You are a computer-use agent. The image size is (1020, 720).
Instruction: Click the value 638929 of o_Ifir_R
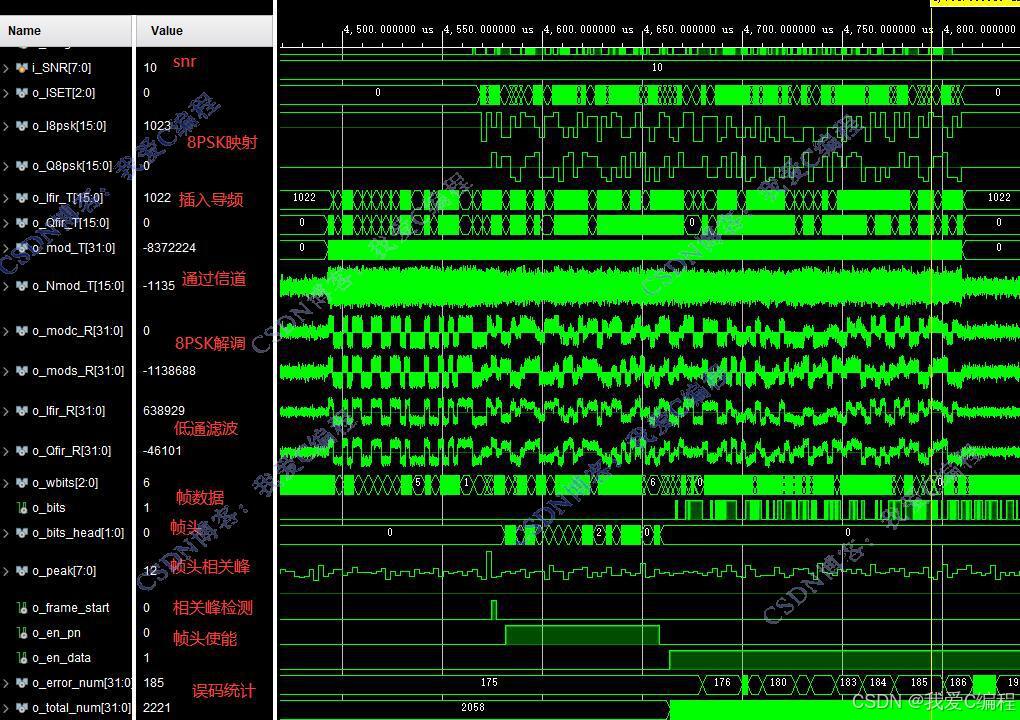coord(164,410)
